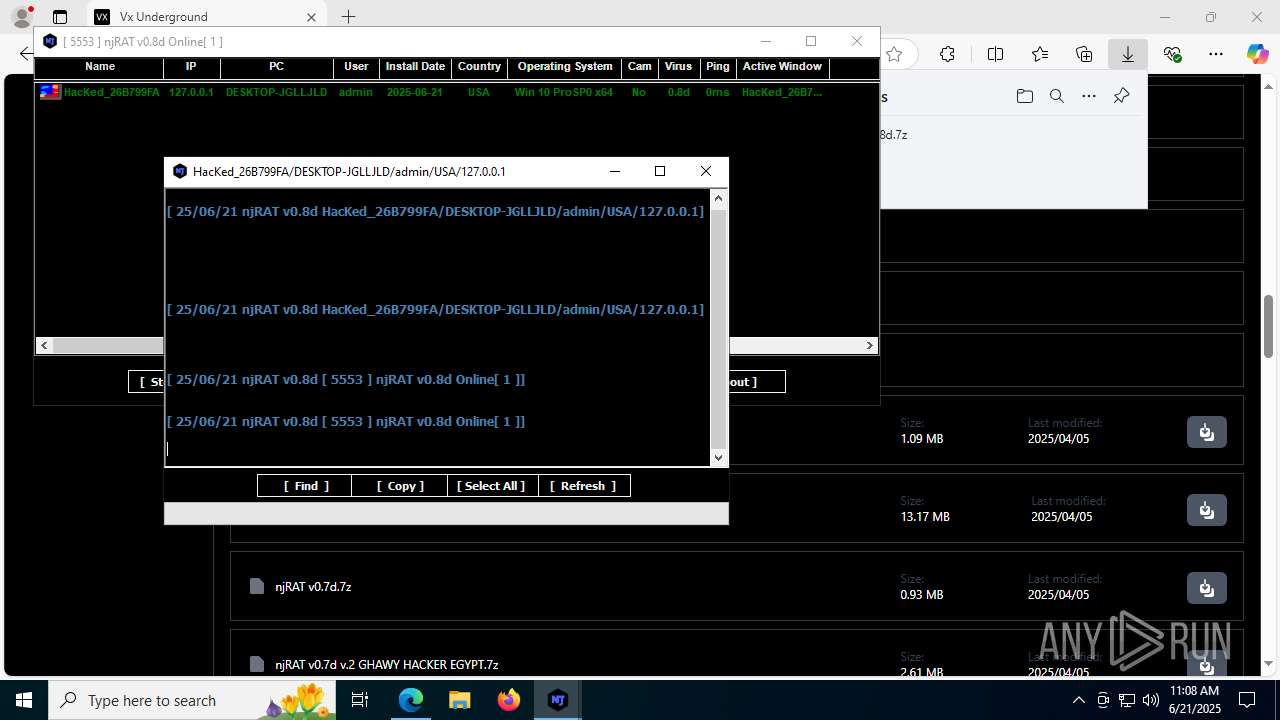Click njRAT list horizontal scroll right arrow
The height and width of the screenshot is (720, 1280).
click(x=870, y=345)
